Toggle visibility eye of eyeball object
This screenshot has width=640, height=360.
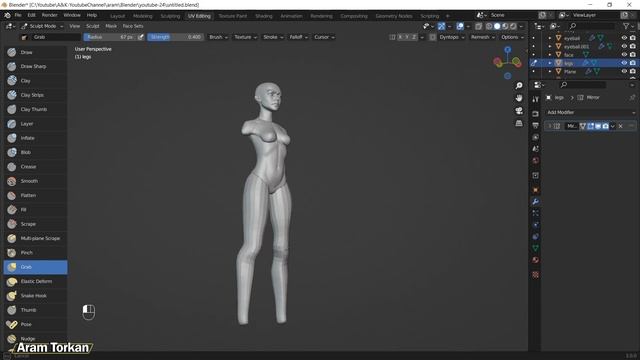point(624,38)
